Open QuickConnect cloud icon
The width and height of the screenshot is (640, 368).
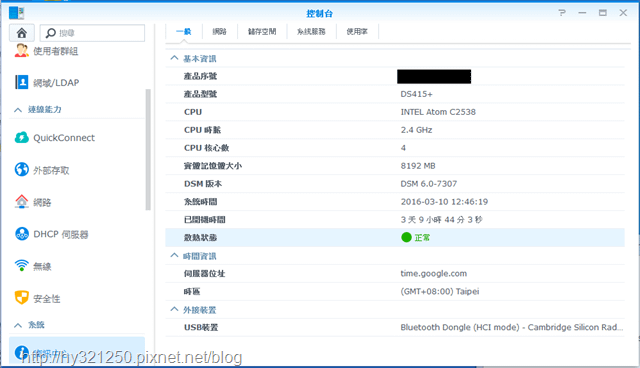point(22,137)
